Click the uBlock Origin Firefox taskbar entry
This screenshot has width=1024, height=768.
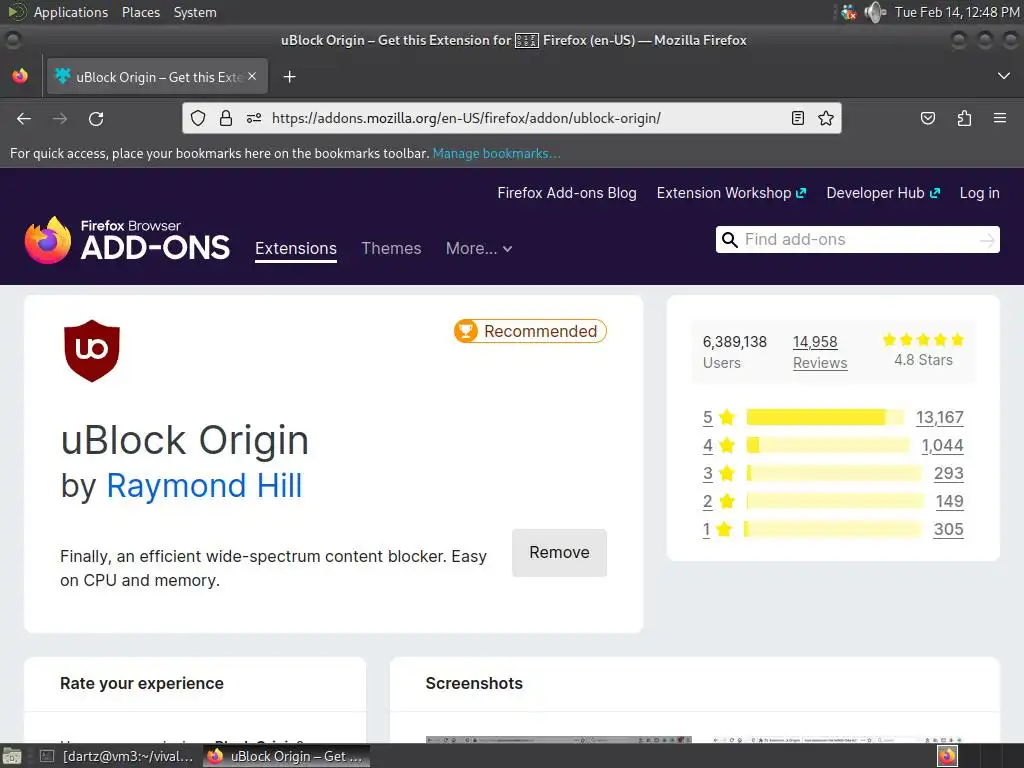point(287,756)
